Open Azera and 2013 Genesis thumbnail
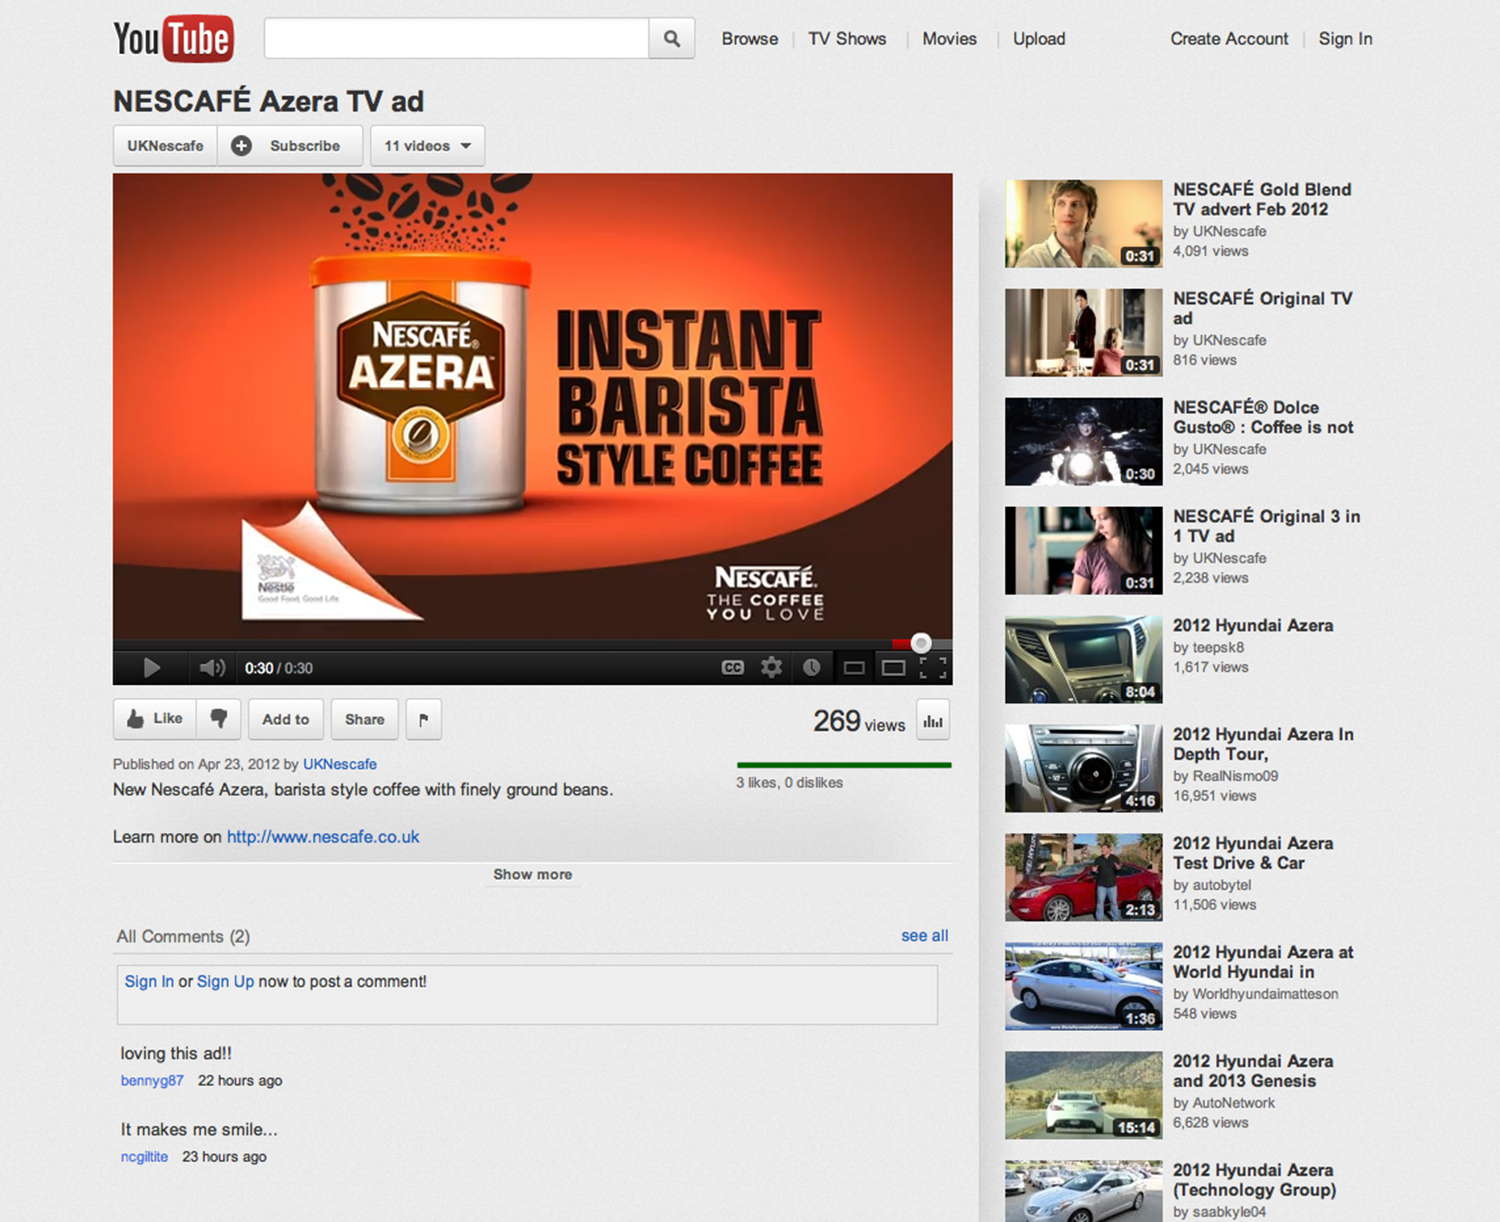1500x1222 pixels. click(1084, 1096)
